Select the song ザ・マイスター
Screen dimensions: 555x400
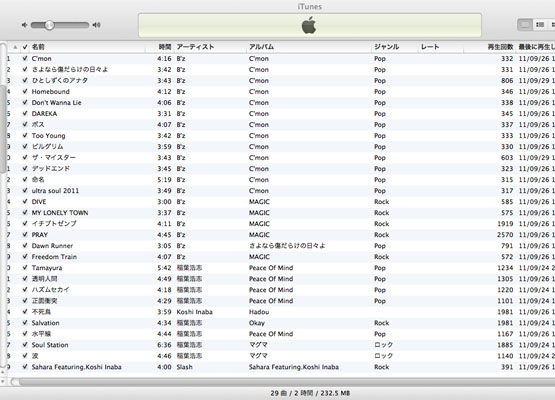(53, 157)
